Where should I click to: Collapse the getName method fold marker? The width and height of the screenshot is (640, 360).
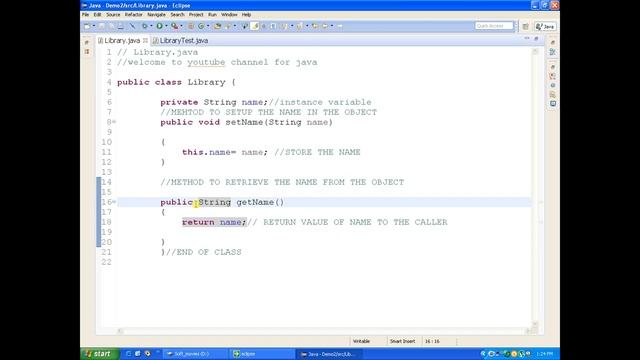[114, 202]
